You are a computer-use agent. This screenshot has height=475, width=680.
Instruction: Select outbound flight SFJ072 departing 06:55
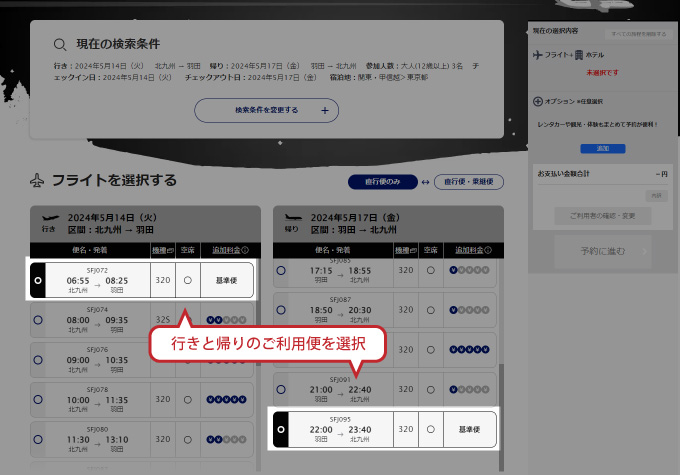pyautogui.click(x=38, y=281)
